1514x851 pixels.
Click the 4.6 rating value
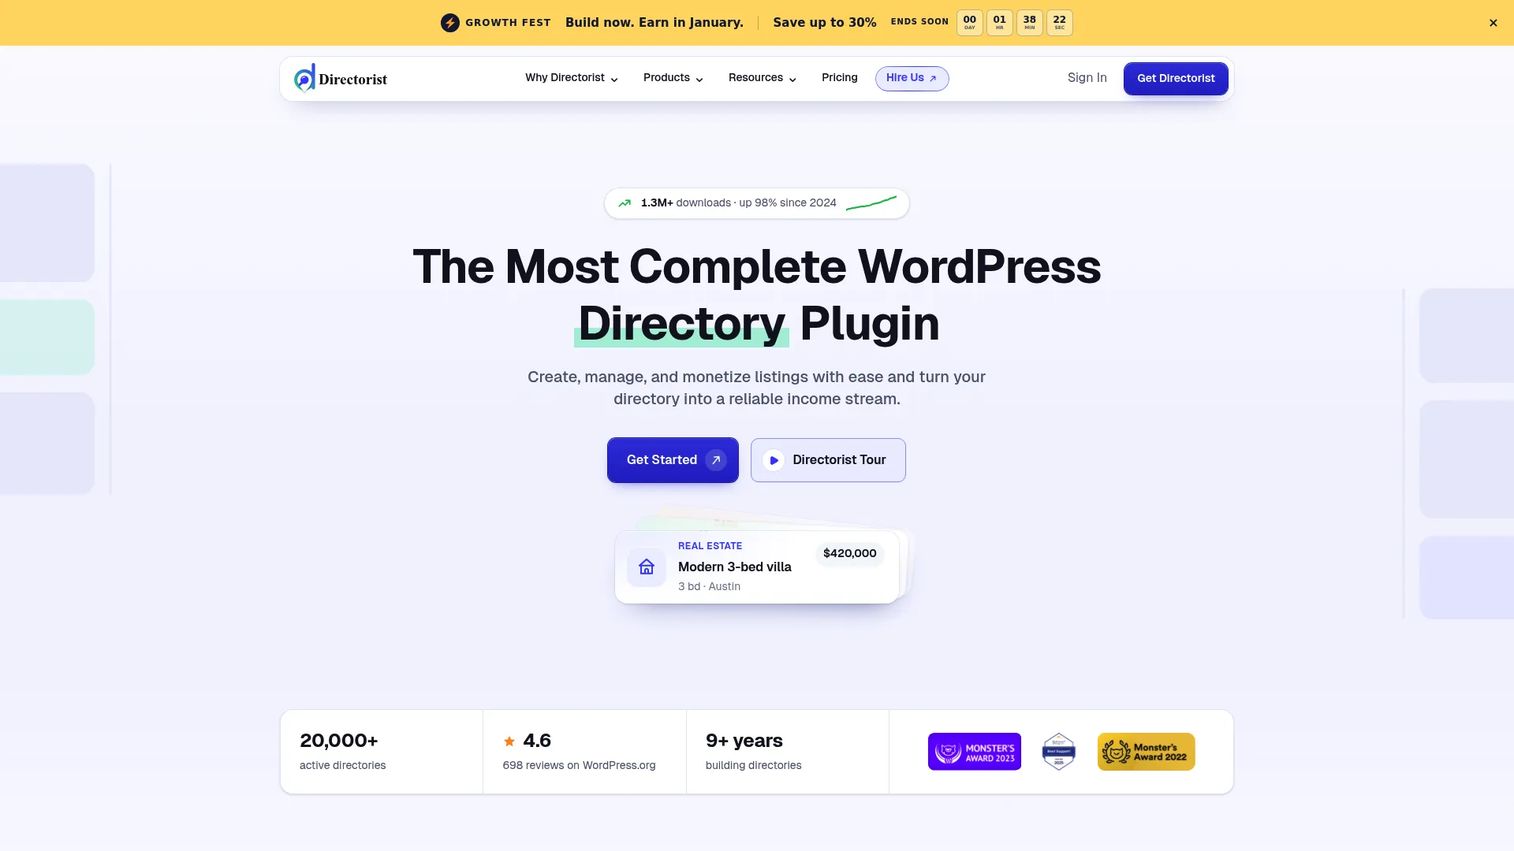pyautogui.click(x=537, y=741)
